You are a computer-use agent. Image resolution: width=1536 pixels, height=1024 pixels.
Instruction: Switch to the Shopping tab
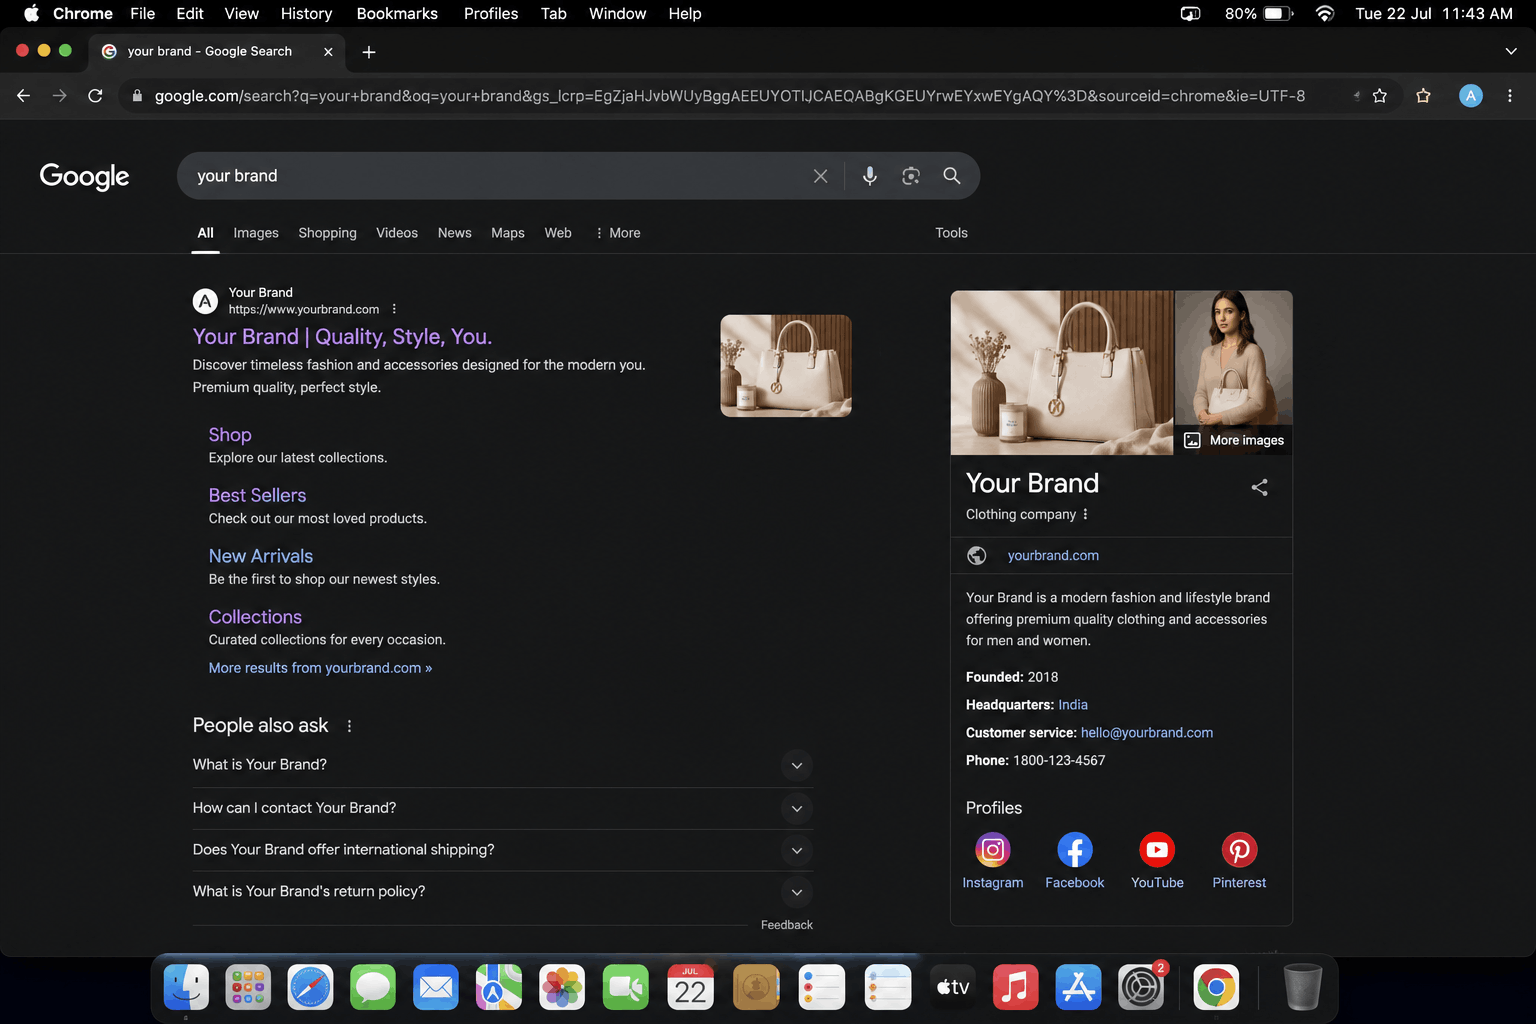327,233
